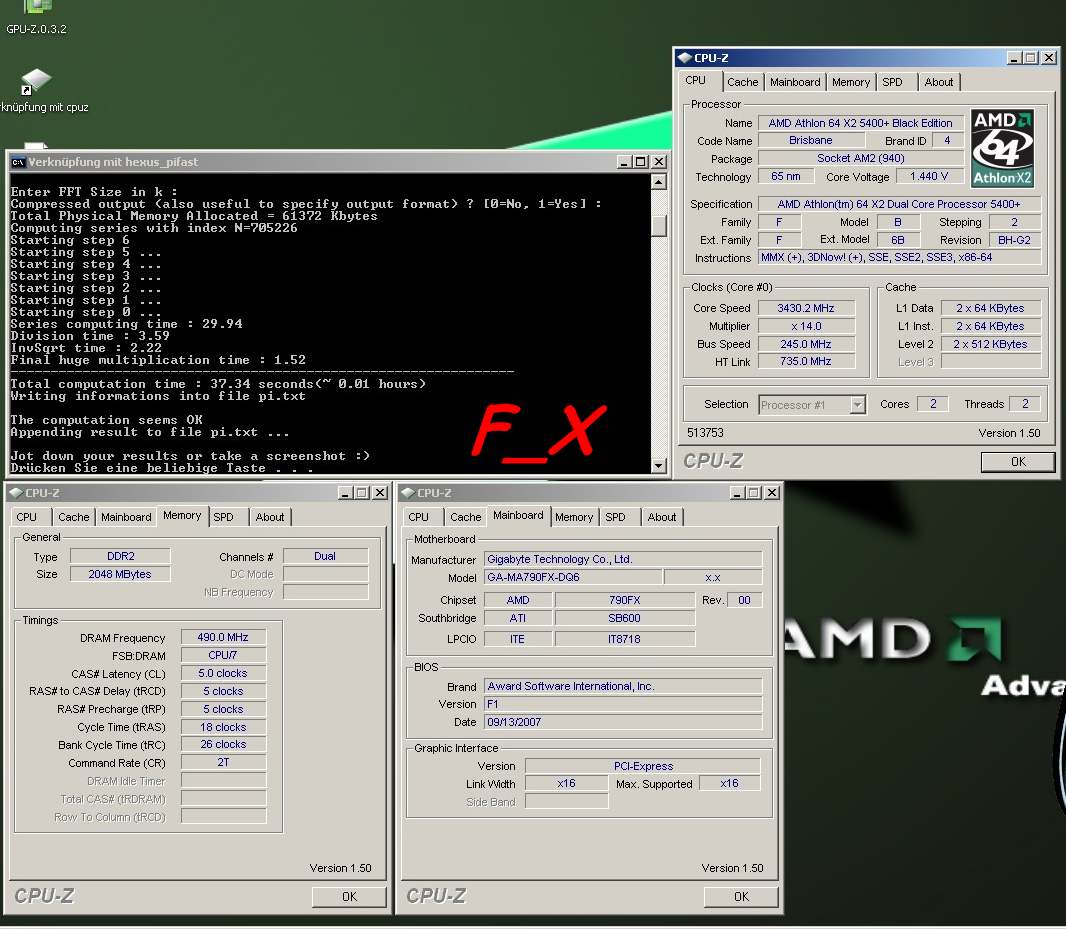Click the Channels value Dual

click(x=325, y=556)
